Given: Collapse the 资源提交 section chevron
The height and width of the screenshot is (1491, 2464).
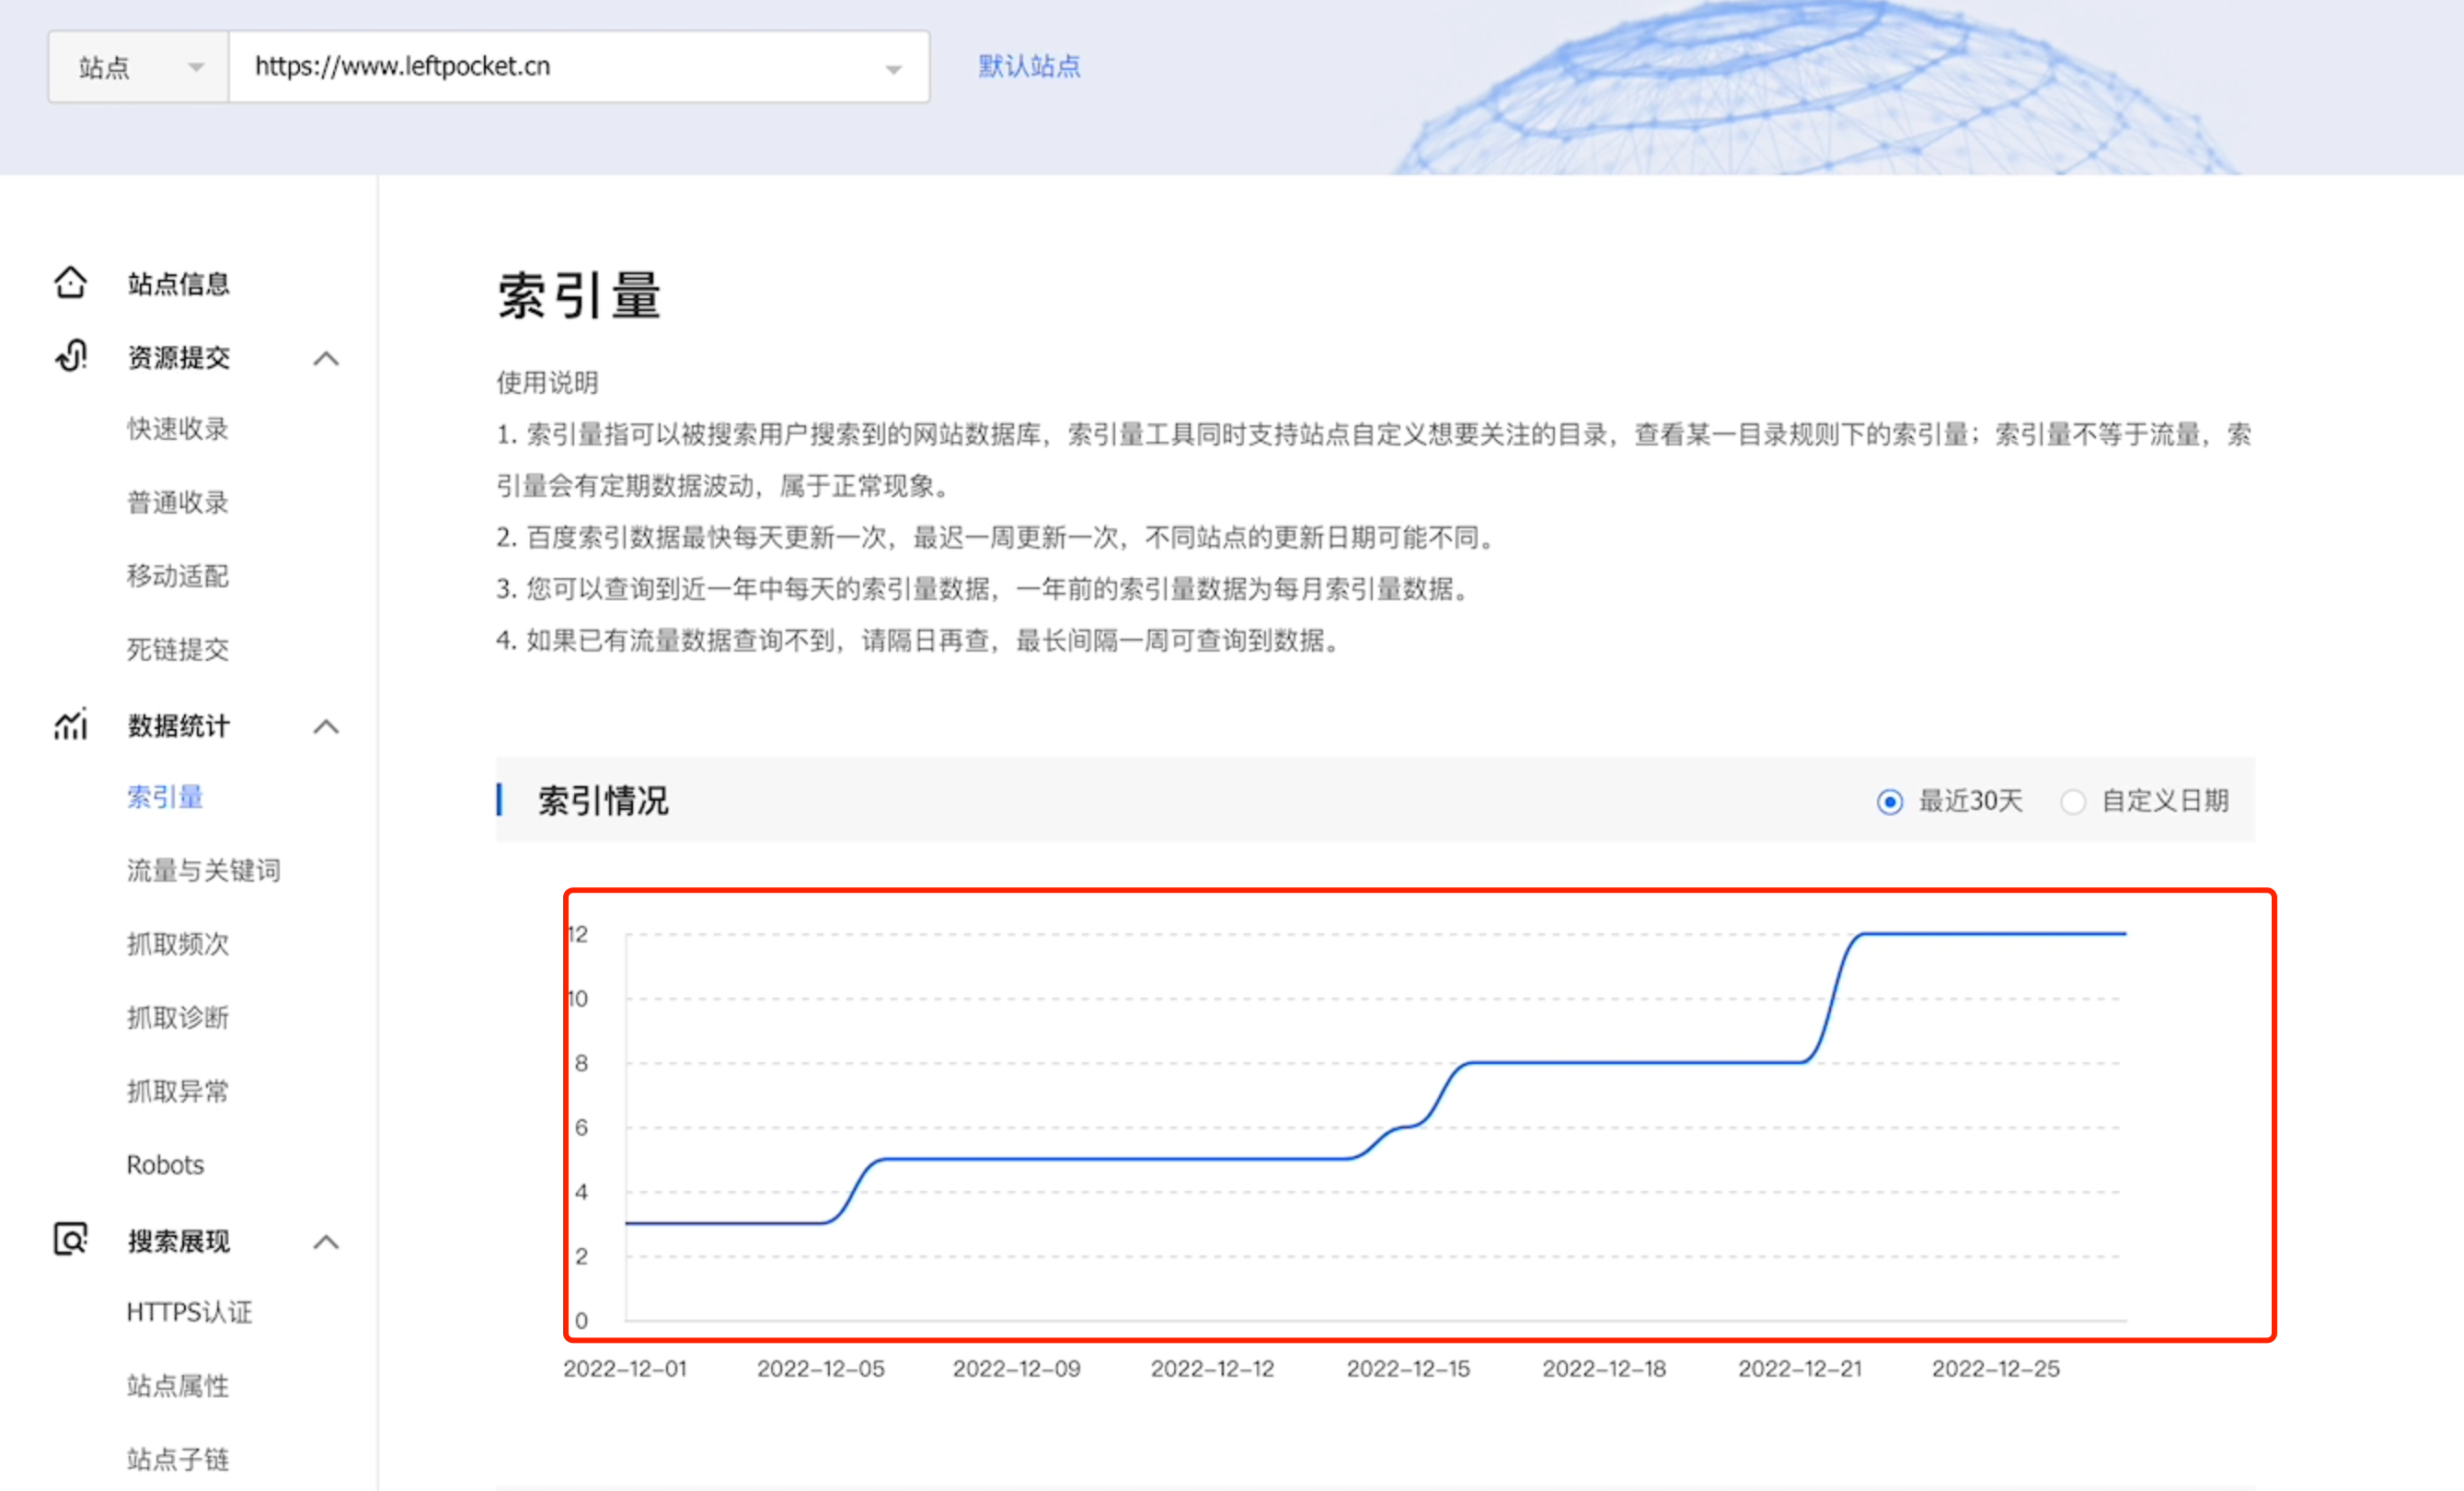Looking at the screenshot, I should coord(326,358).
